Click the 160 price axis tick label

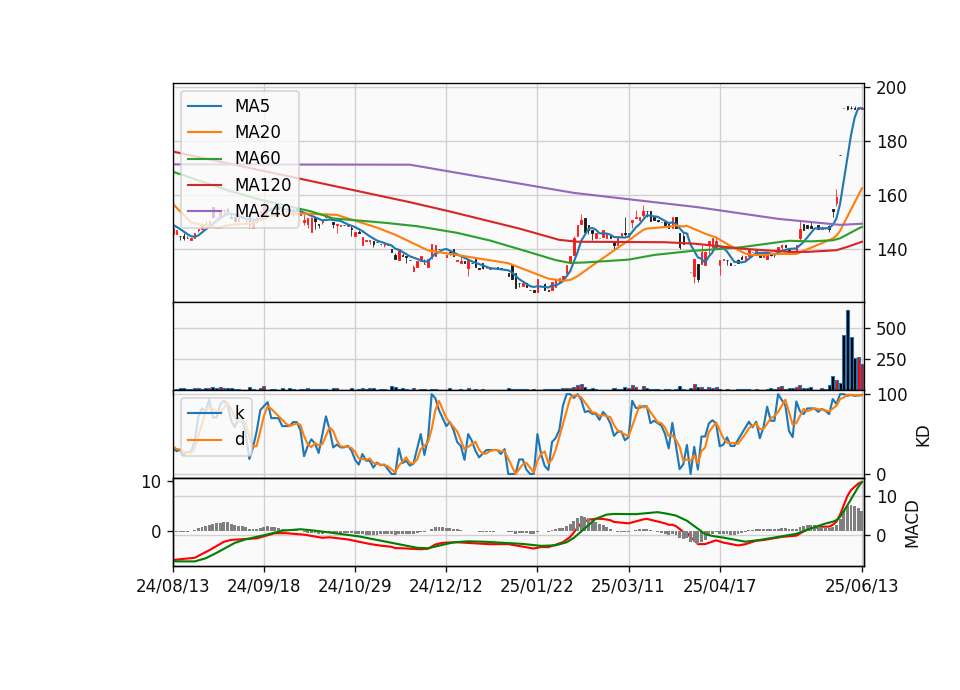(x=891, y=196)
